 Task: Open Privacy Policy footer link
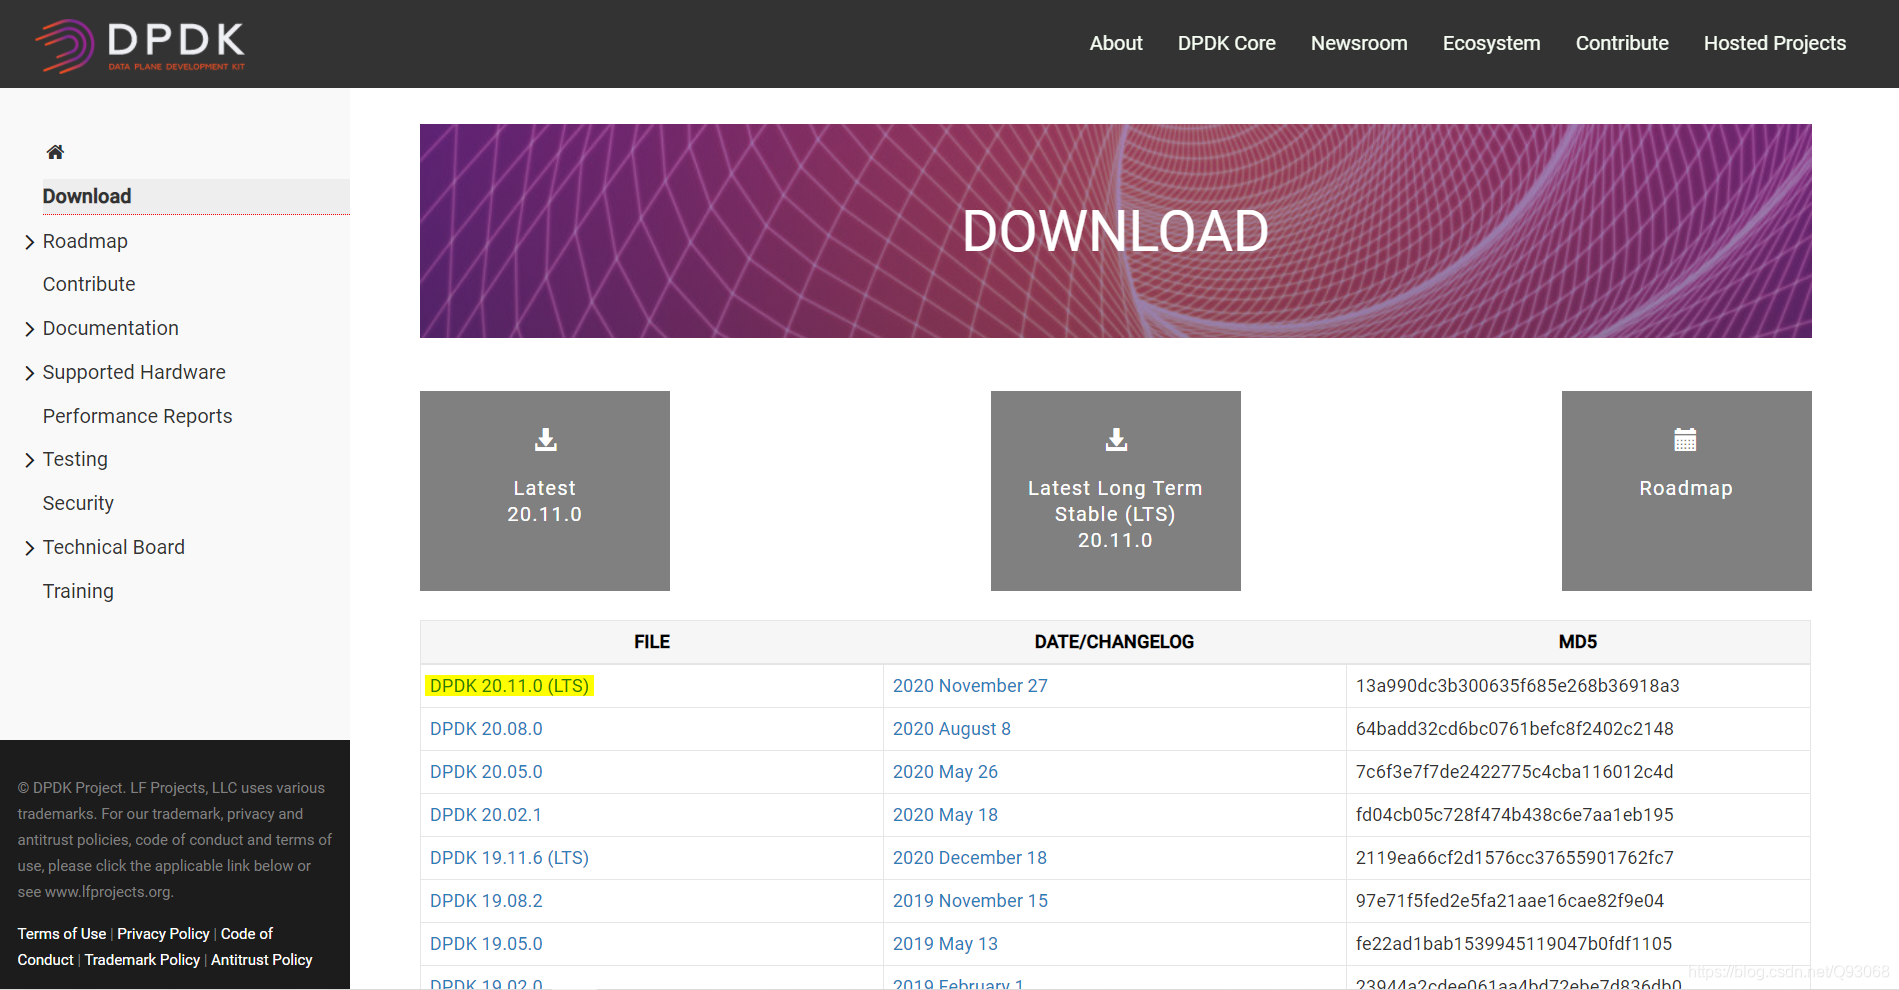pyautogui.click(x=163, y=934)
